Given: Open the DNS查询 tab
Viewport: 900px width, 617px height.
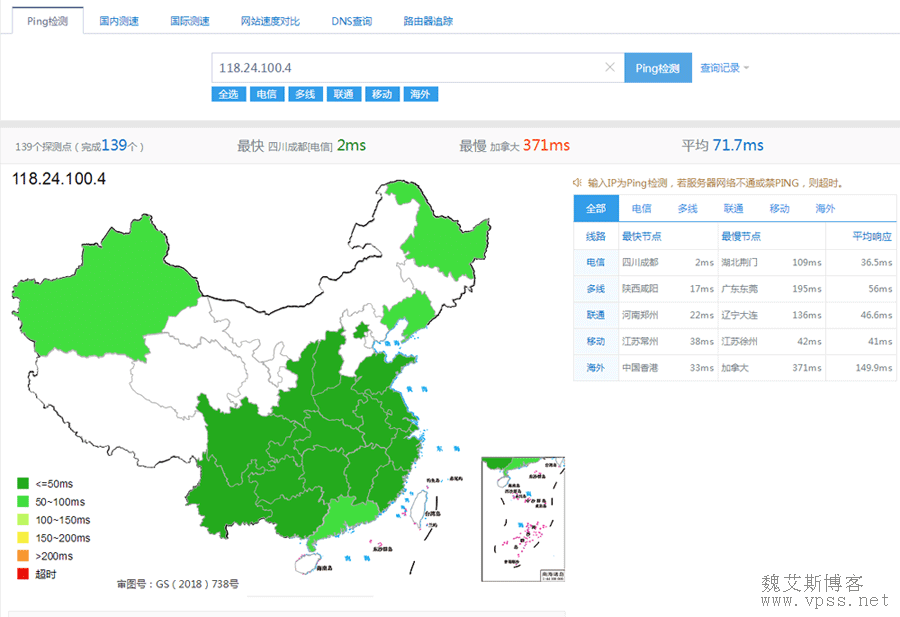Looking at the screenshot, I should coord(351,21).
